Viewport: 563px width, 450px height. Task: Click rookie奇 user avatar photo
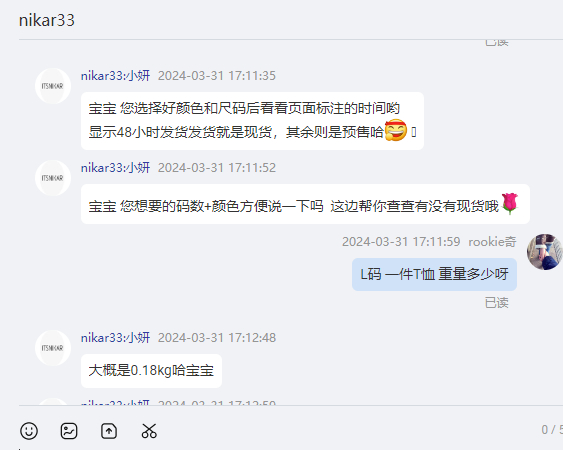(544, 252)
